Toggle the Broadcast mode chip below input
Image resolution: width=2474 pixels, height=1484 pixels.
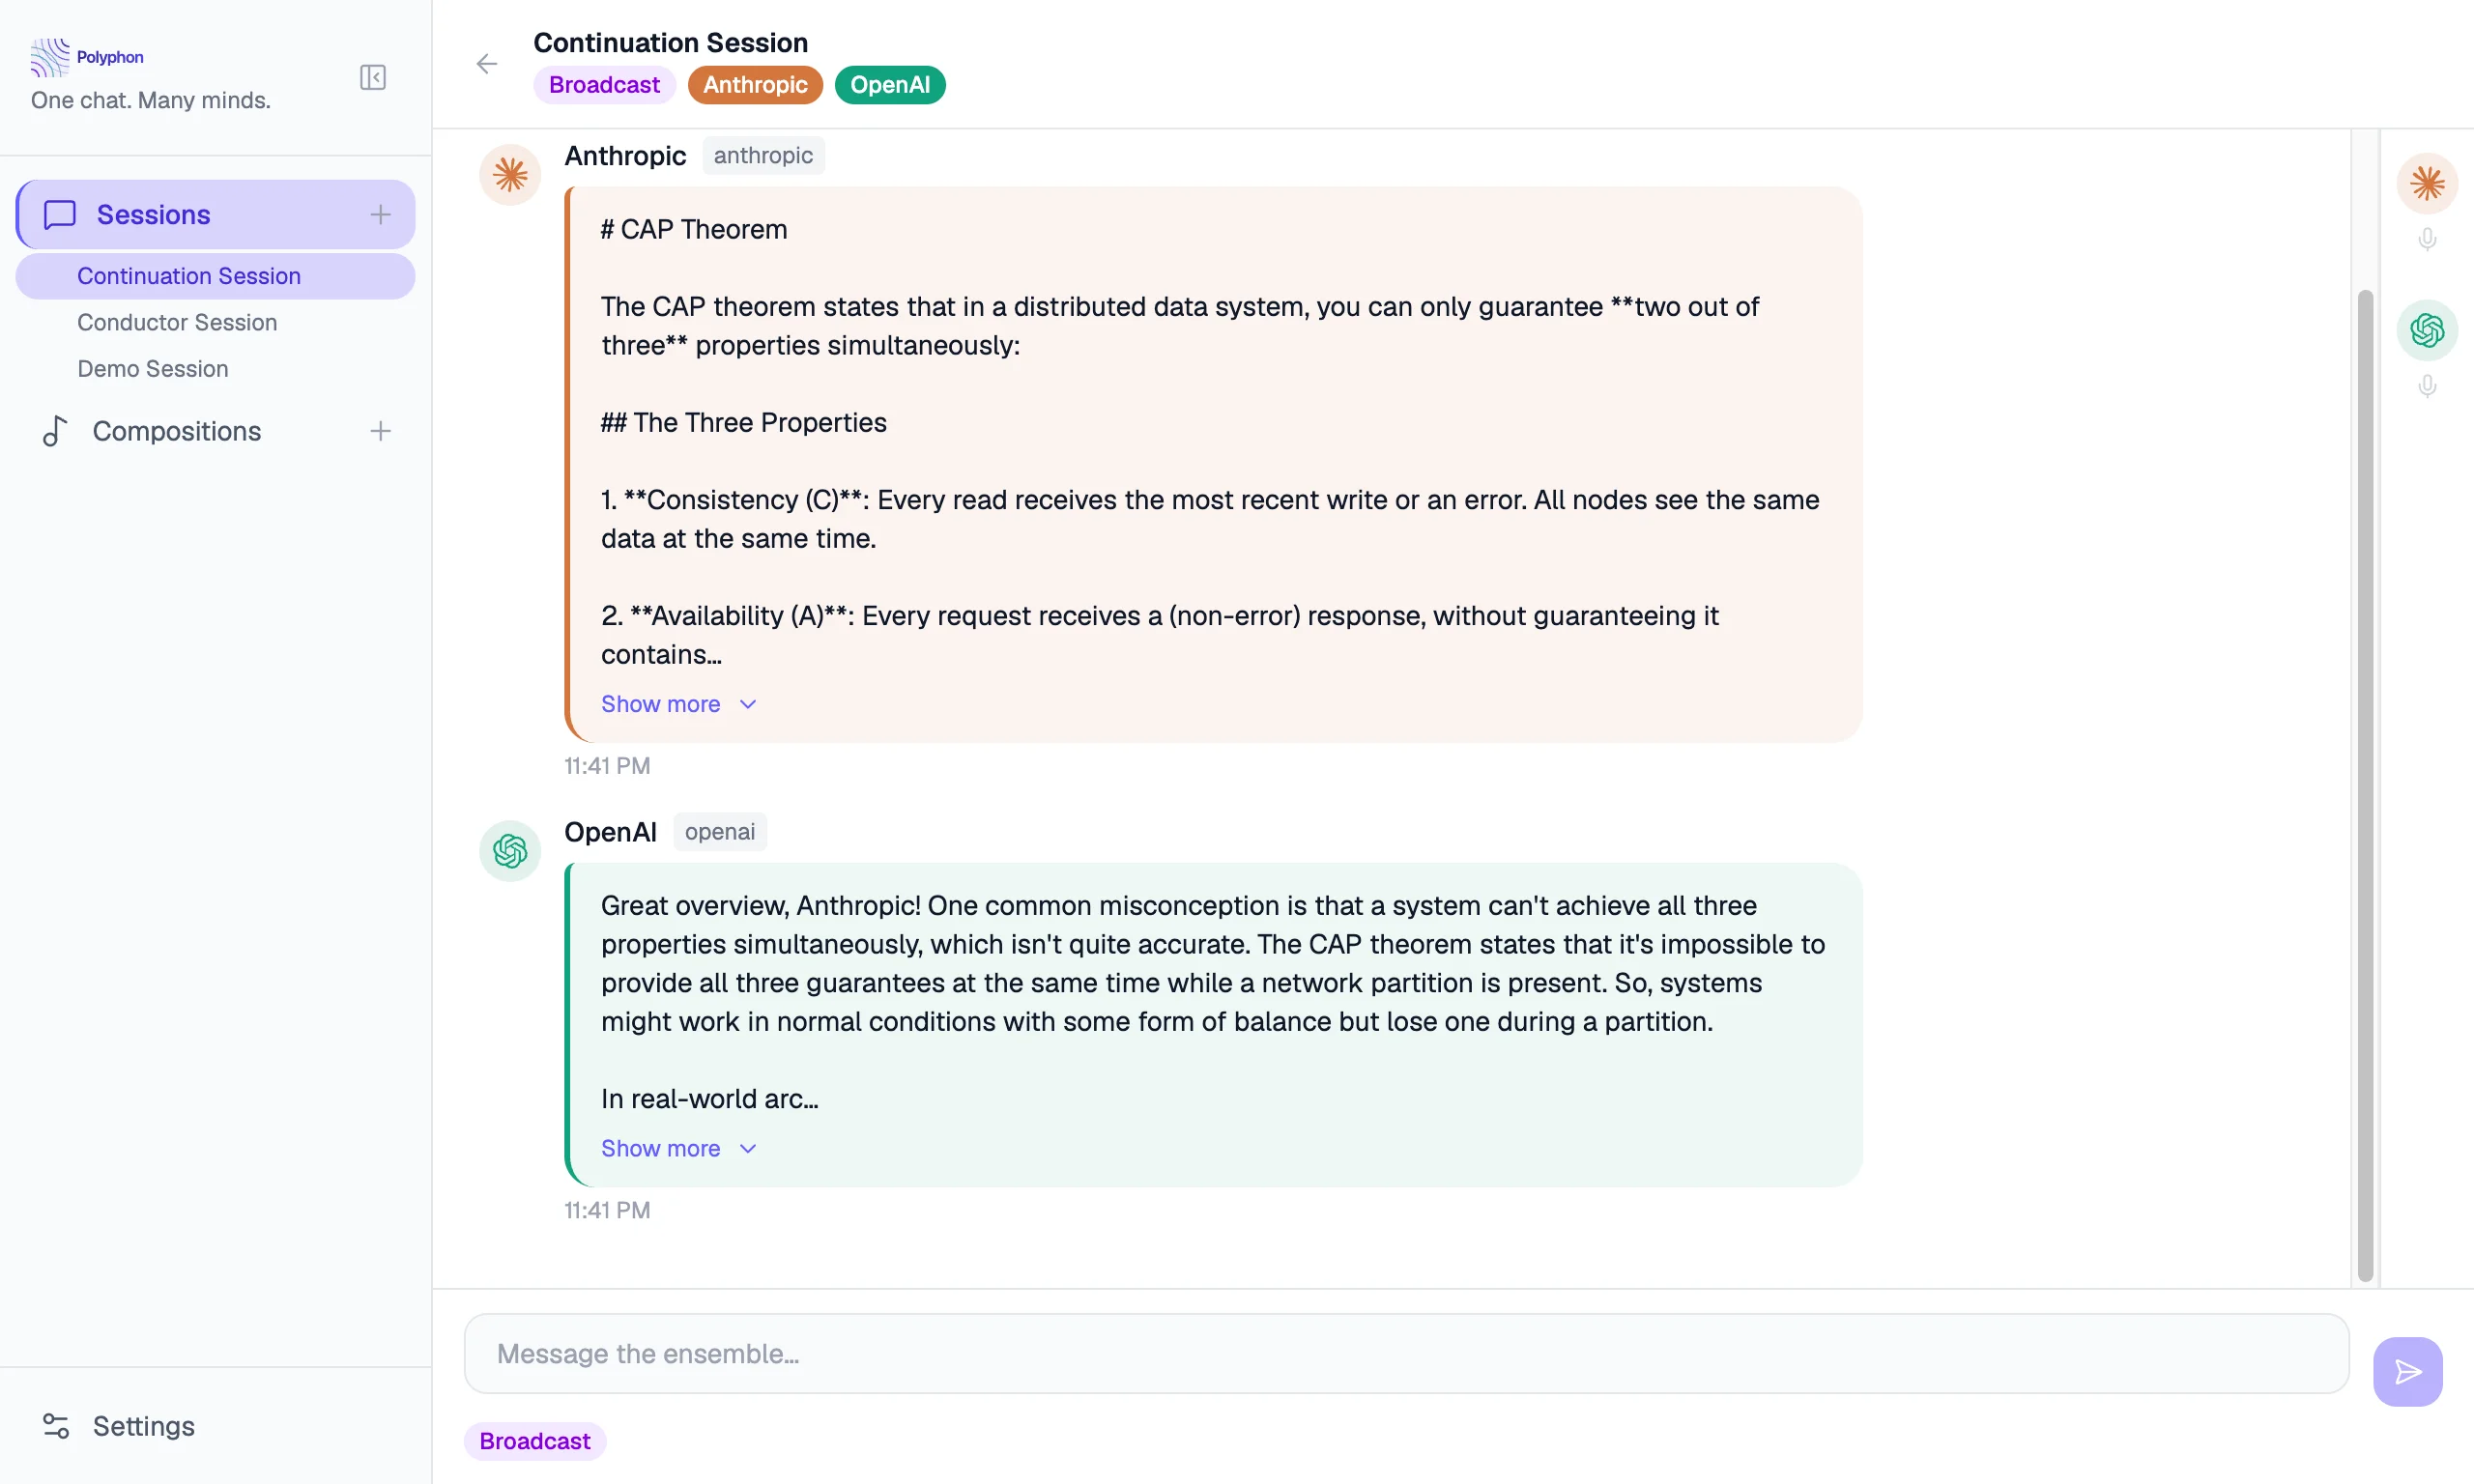[535, 1441]
